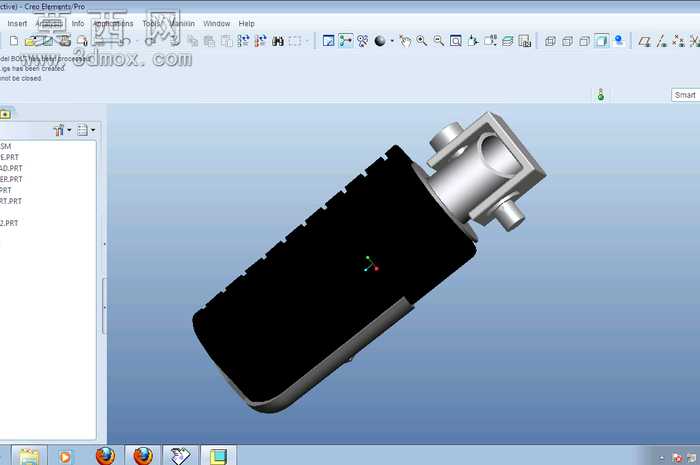Image resolution: width=700 pixels, height=465 pixels.
Task: Select Hidden Line display style icon
Action: tap(567, 42)
